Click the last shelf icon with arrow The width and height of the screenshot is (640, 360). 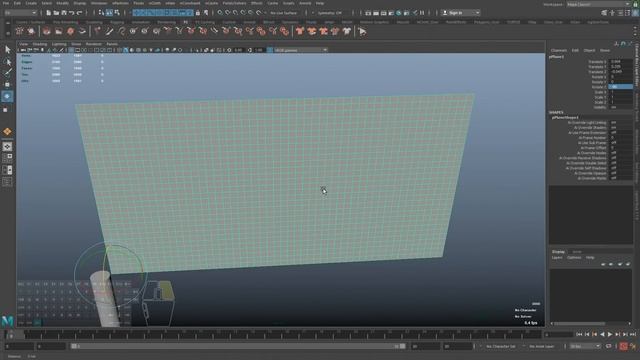[362, 31]
